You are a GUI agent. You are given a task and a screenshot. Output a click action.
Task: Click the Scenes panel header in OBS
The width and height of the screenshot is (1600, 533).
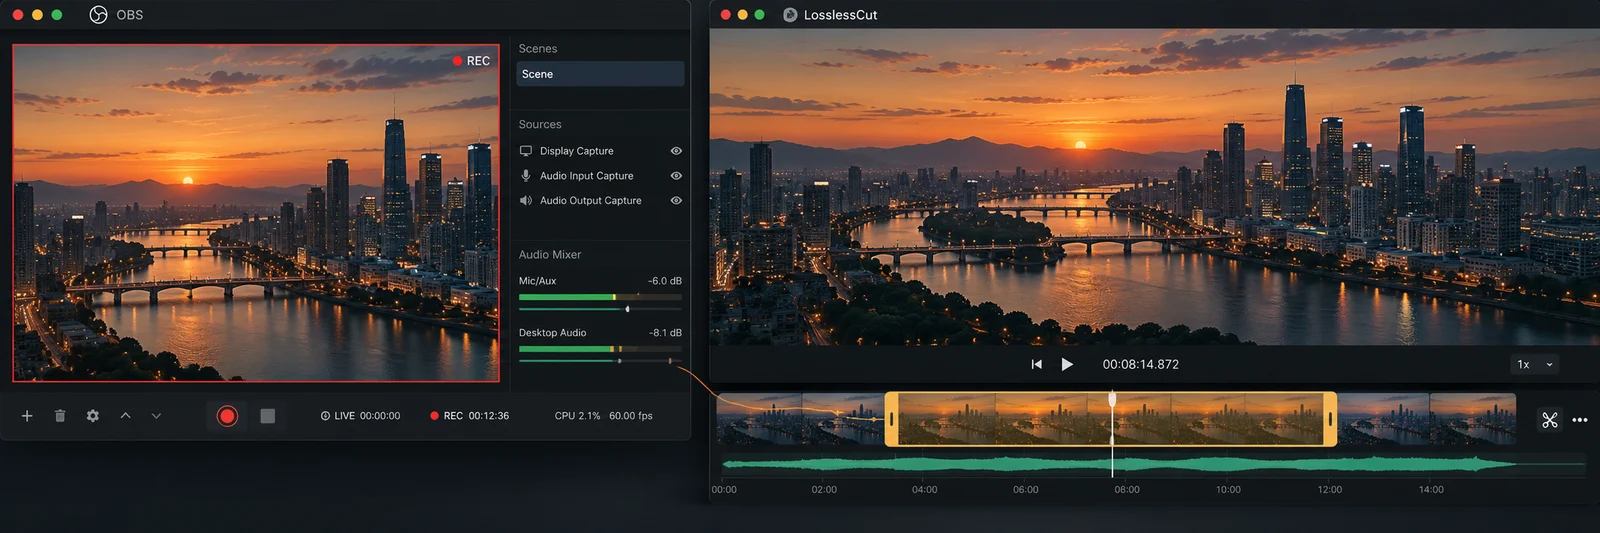click(538, 49)
